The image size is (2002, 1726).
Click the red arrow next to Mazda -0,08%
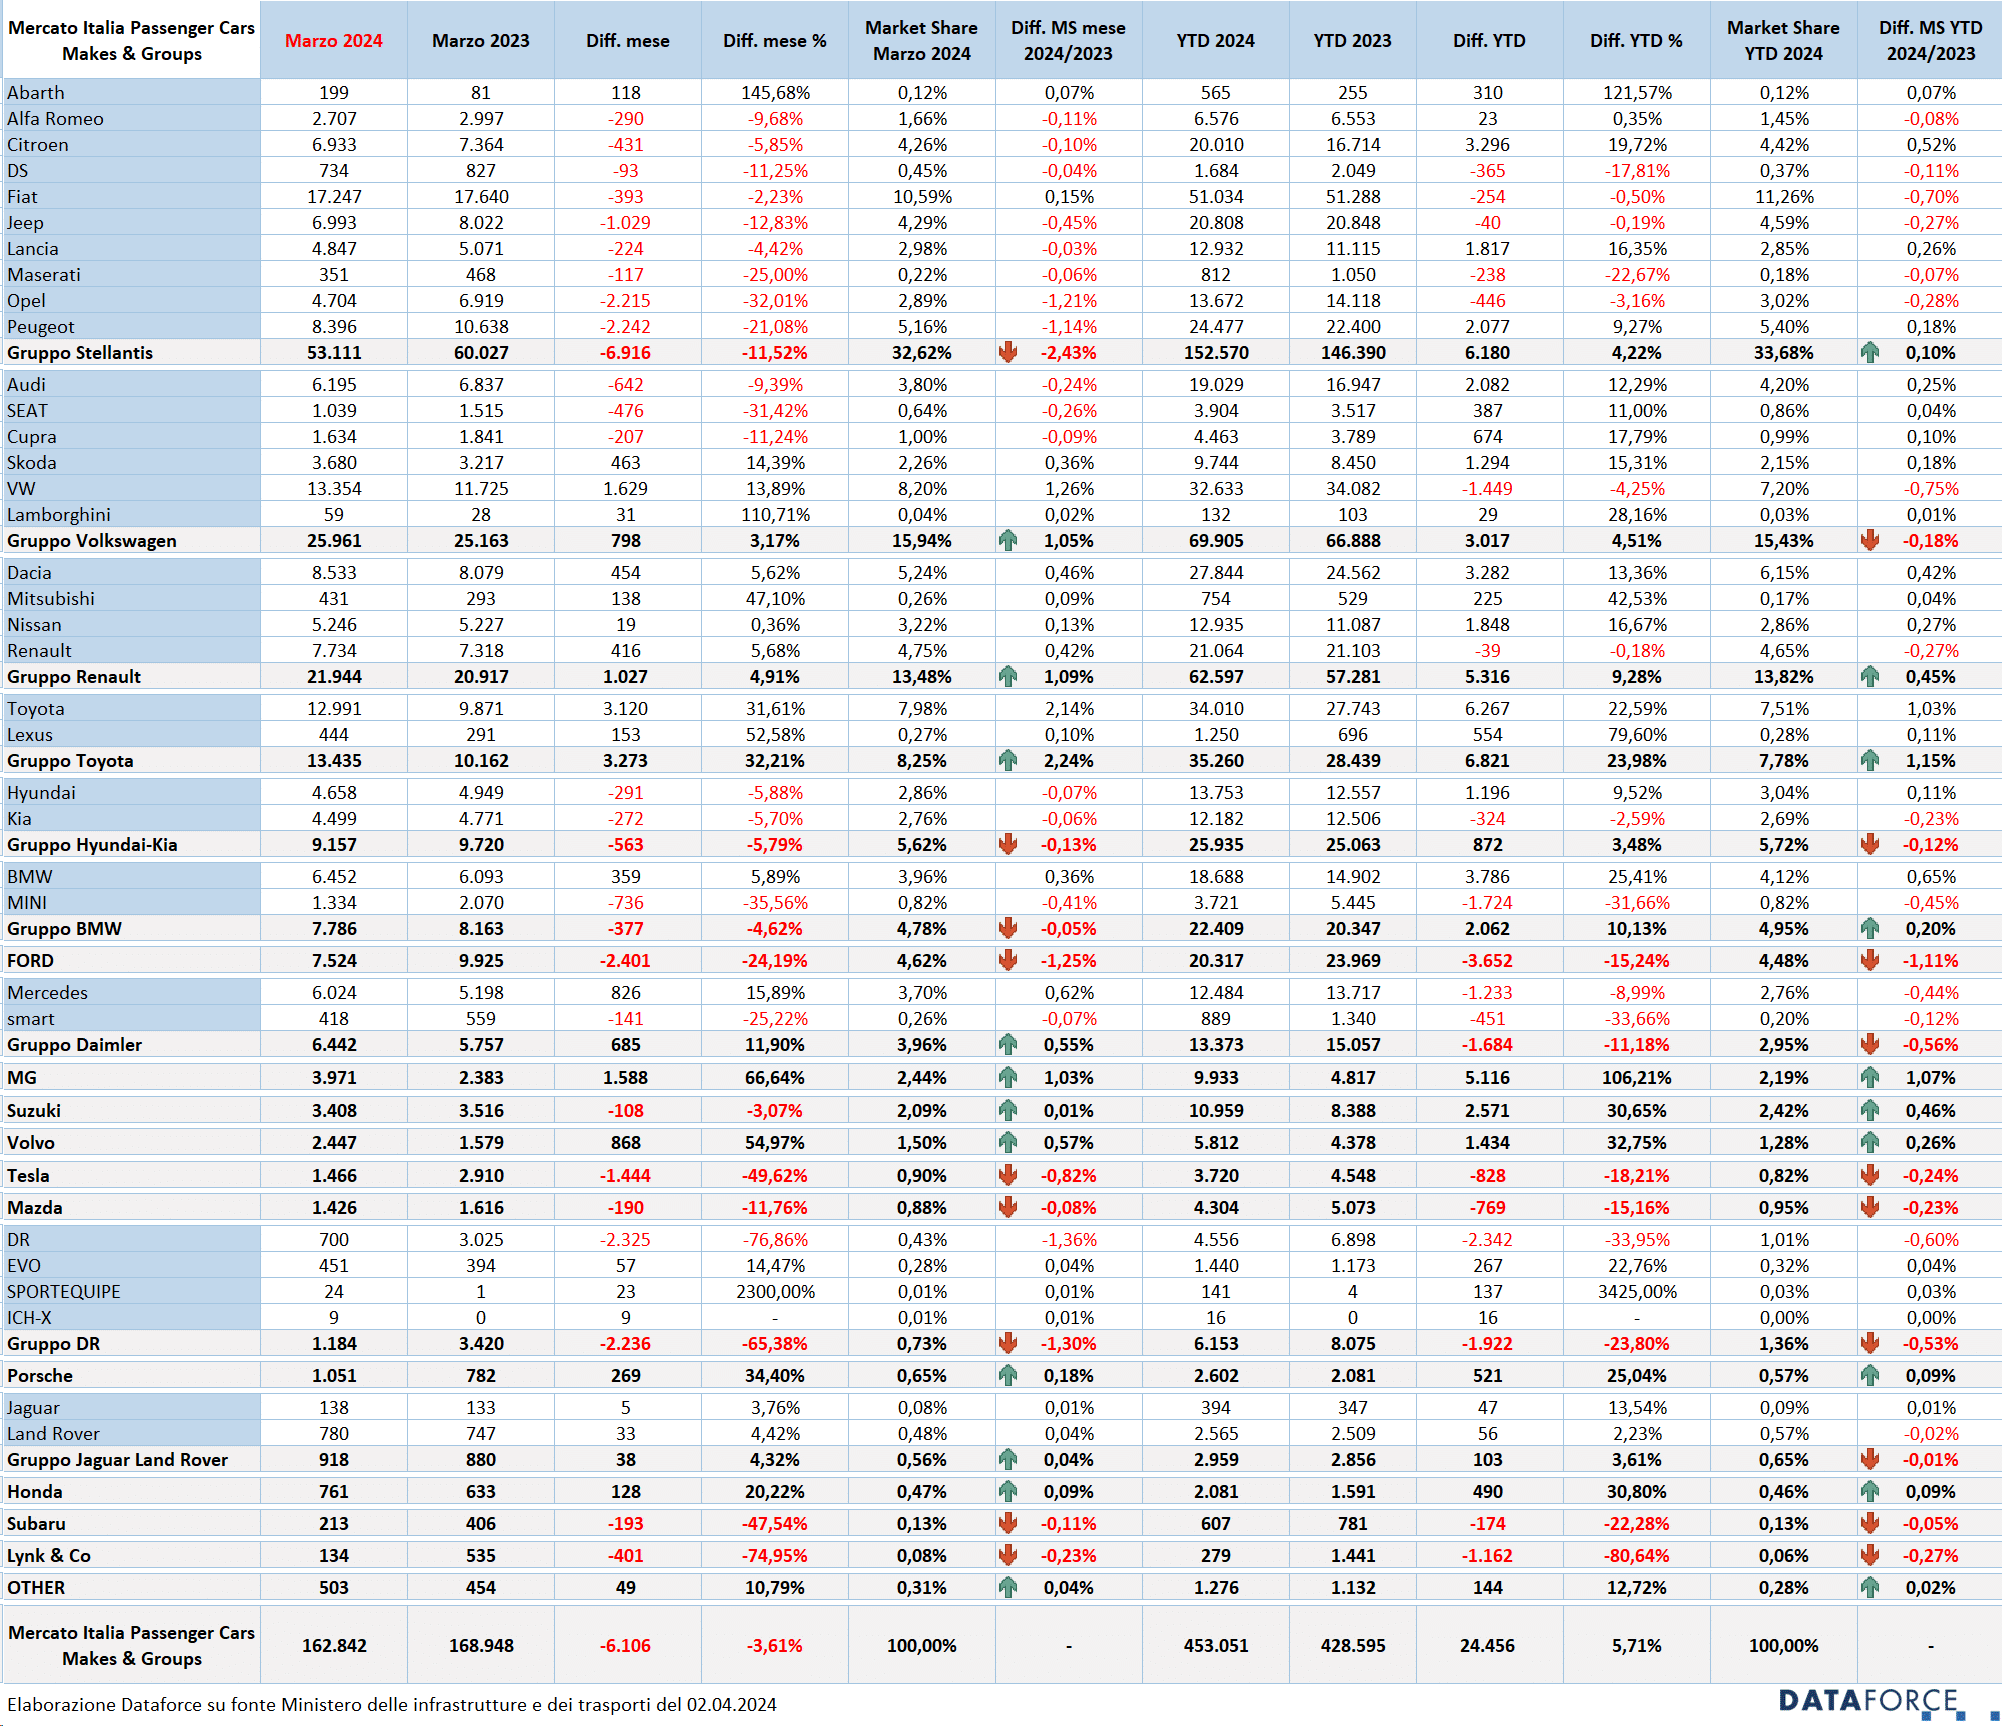point(1008,1207)
